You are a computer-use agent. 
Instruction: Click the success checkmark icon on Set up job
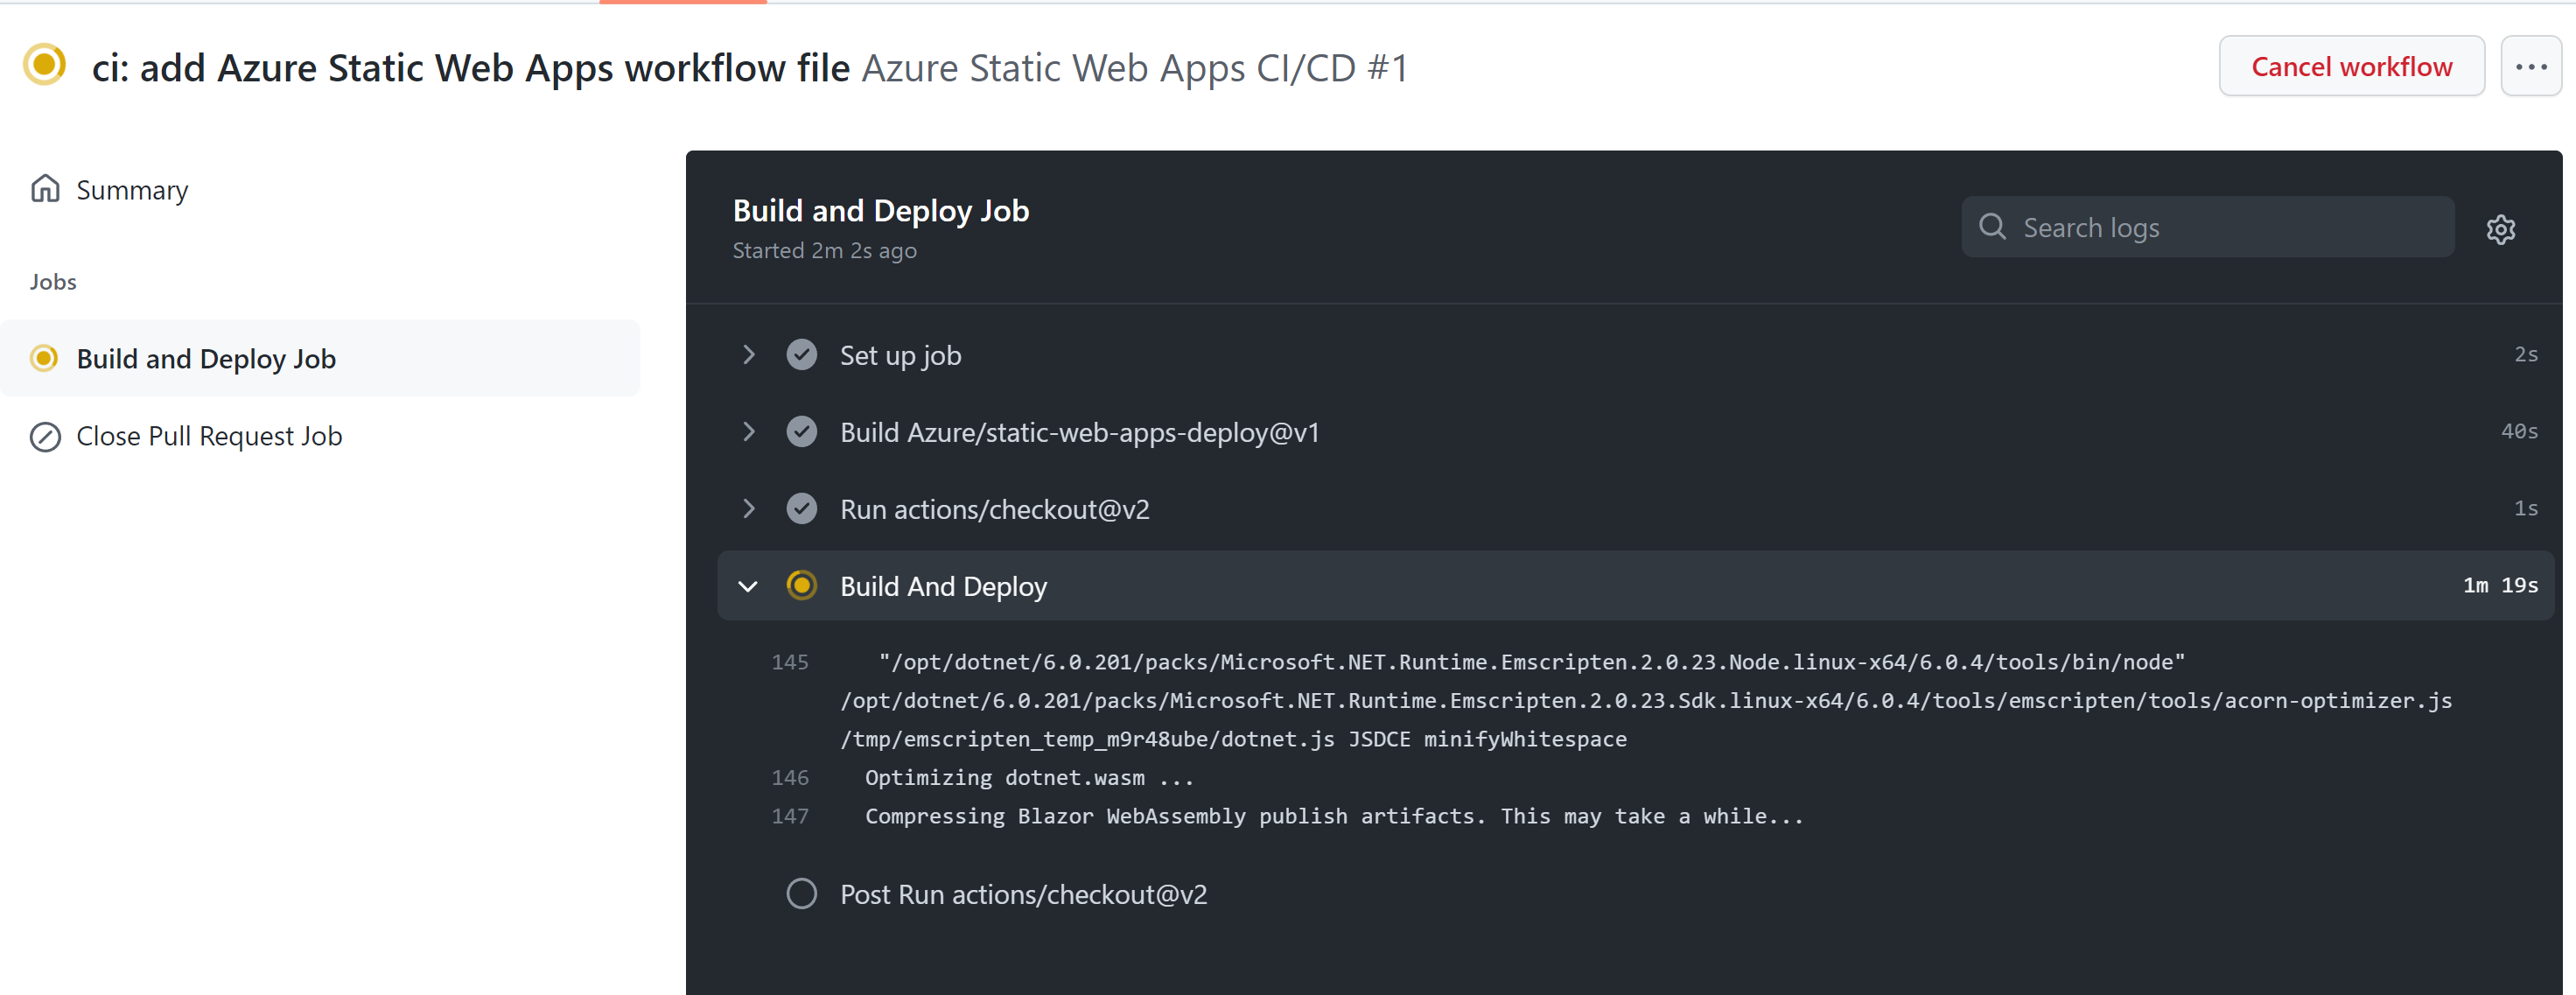coord(800,353)
